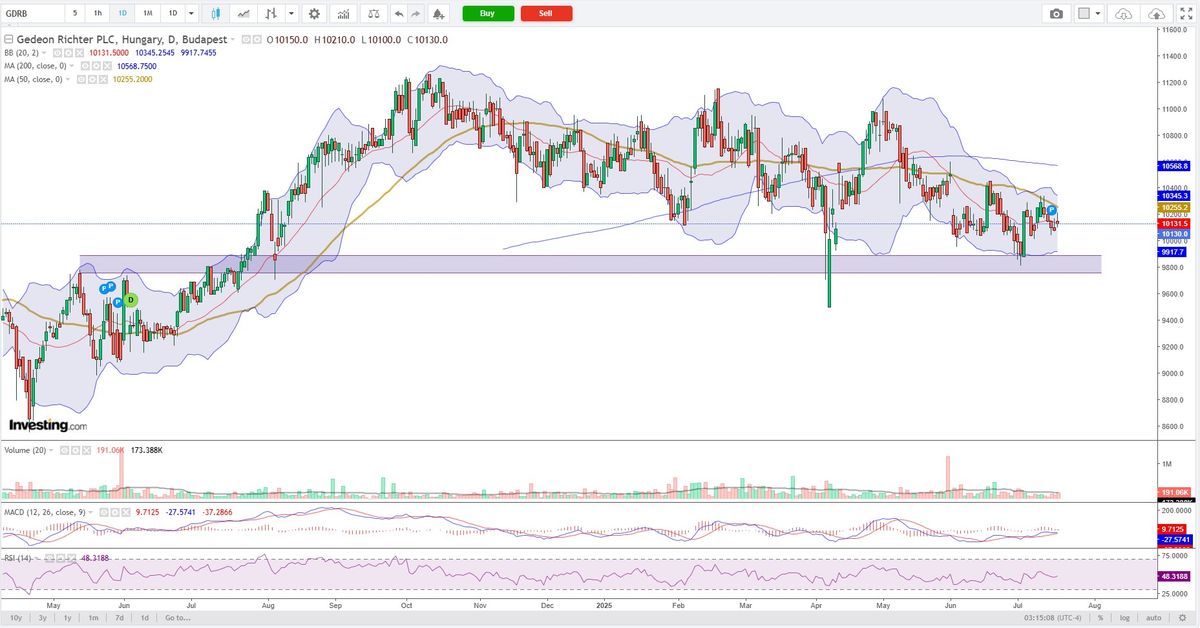
Task: Set the 10y date range
Action: [x=16, y=618]
